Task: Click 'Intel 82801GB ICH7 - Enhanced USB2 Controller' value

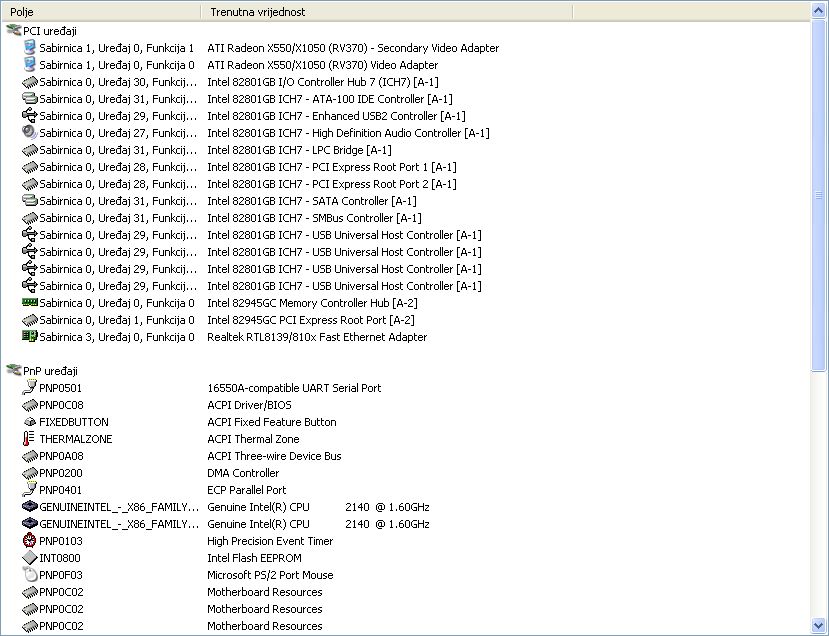Action: 336,116
